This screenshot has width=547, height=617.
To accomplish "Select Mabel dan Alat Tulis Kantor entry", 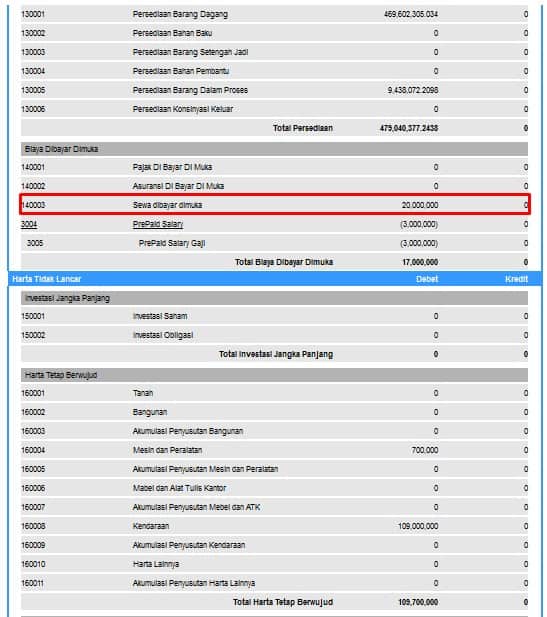I will (x=179, y=488).
